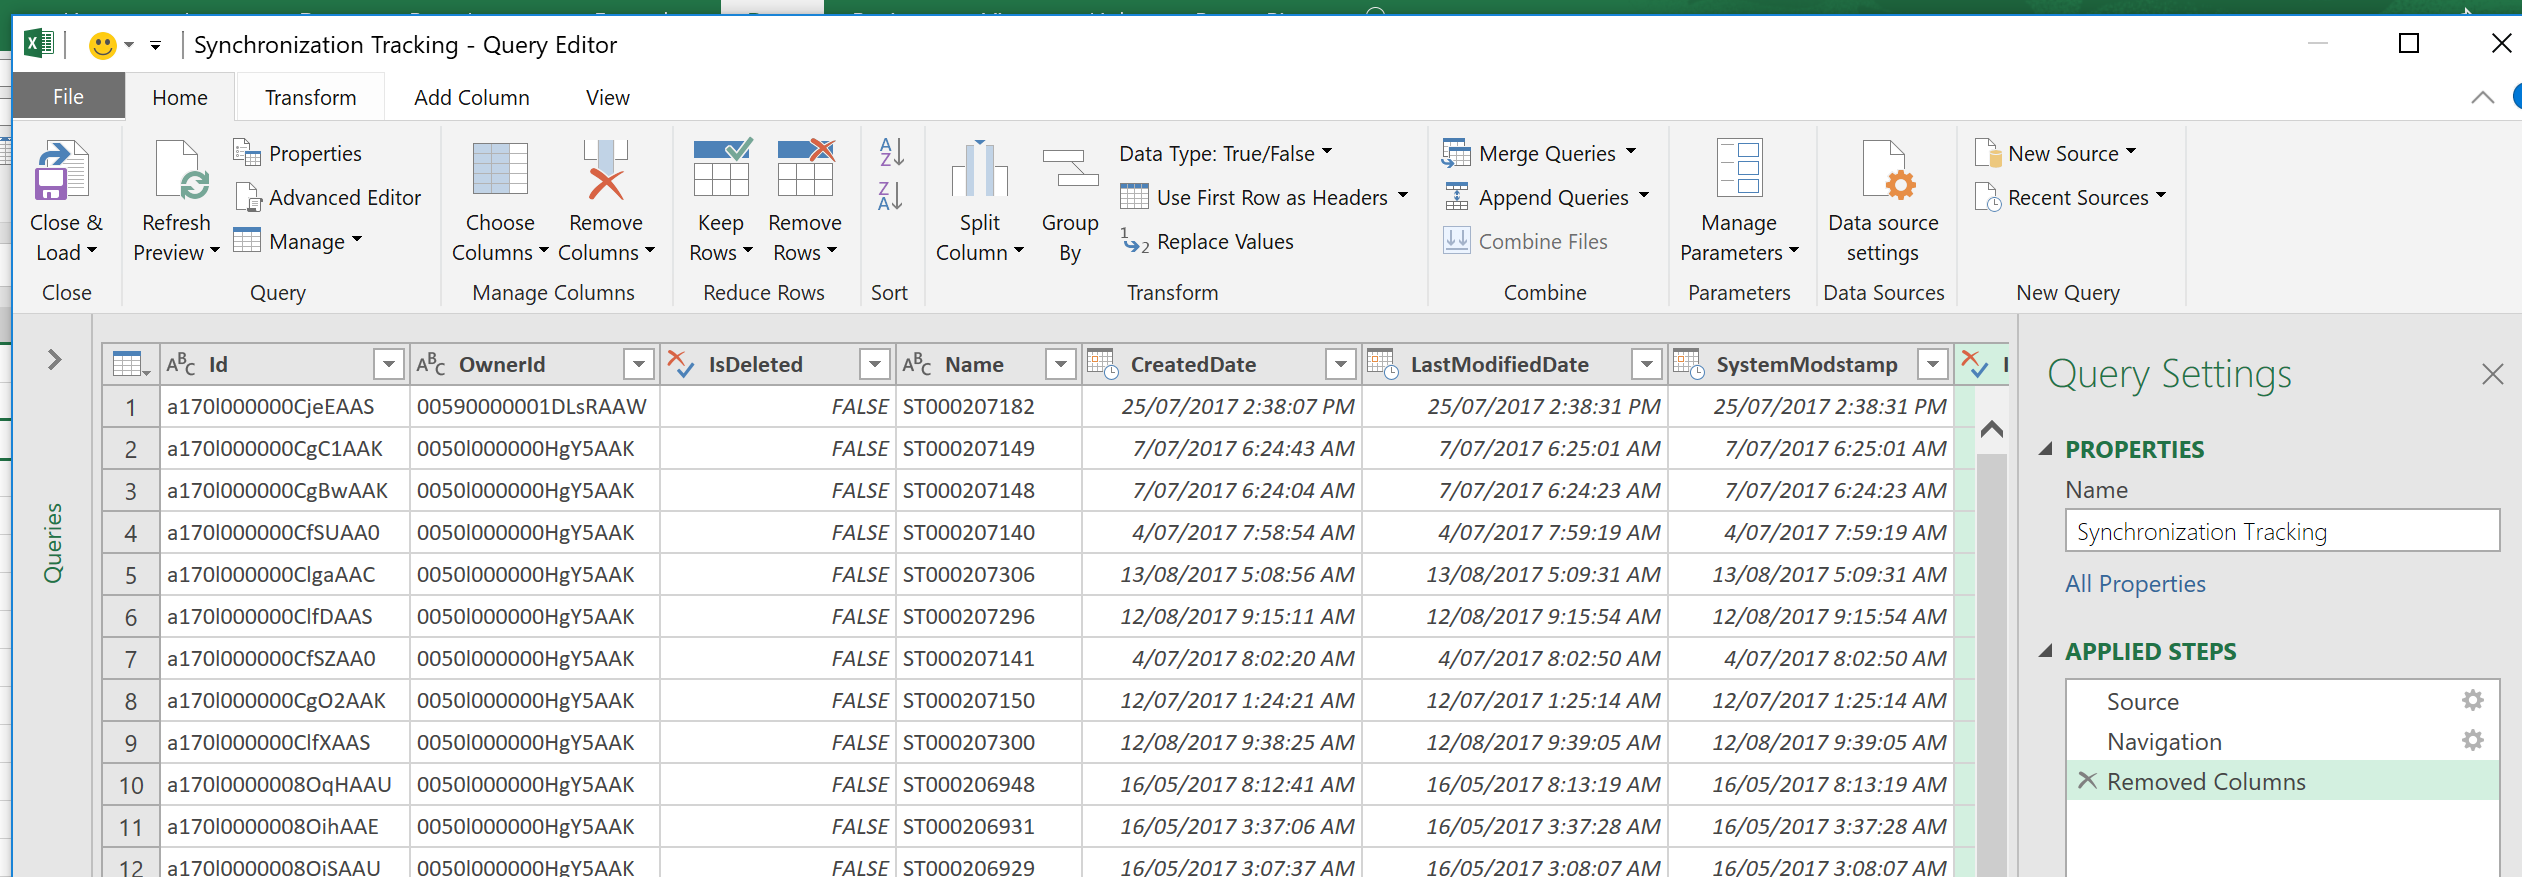Click the table options icon at grid corner
This screenshot has height=877, width=2522.
[131, 364]
